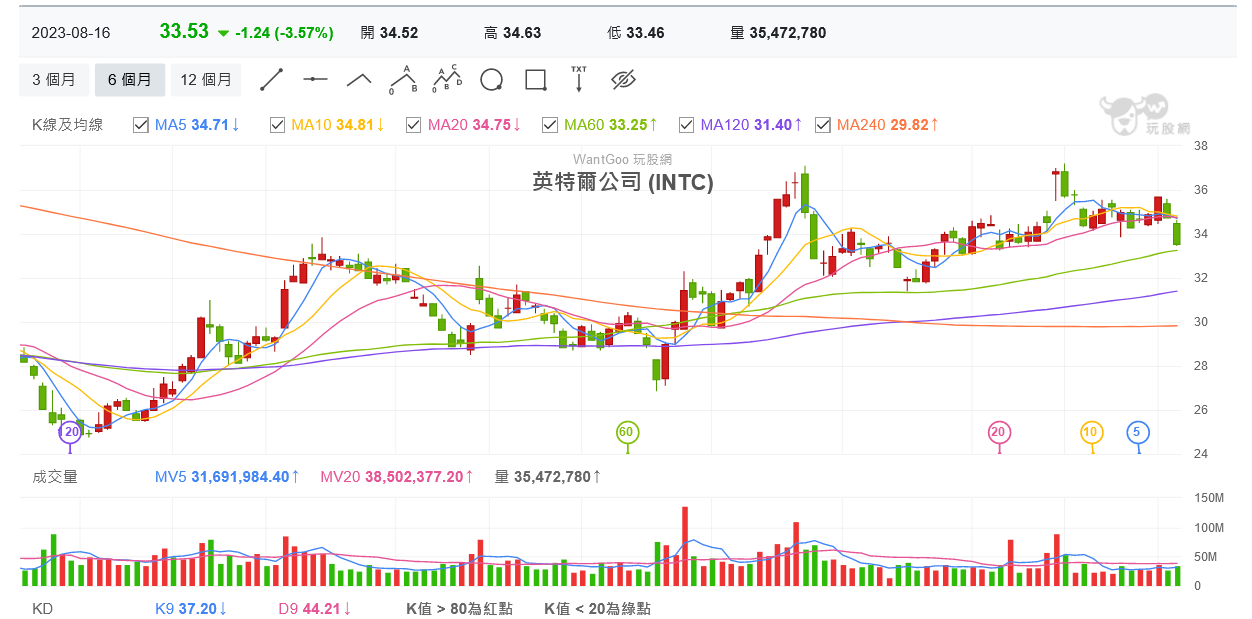Switch to the 3 個月 timeframe
This screenshot has height=619, width=1252.
53,80
